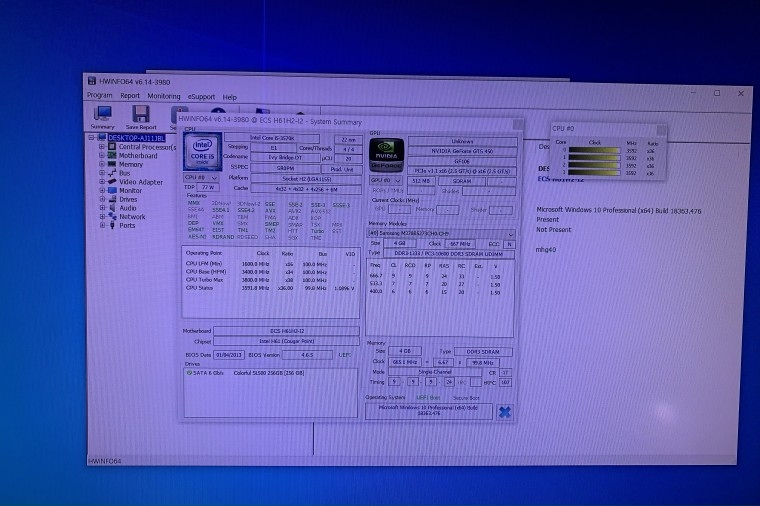The width and height of the screenshot is (760, 506).
Task: Select the Video Adapter card icon
Action: click(x=112, y=181)
